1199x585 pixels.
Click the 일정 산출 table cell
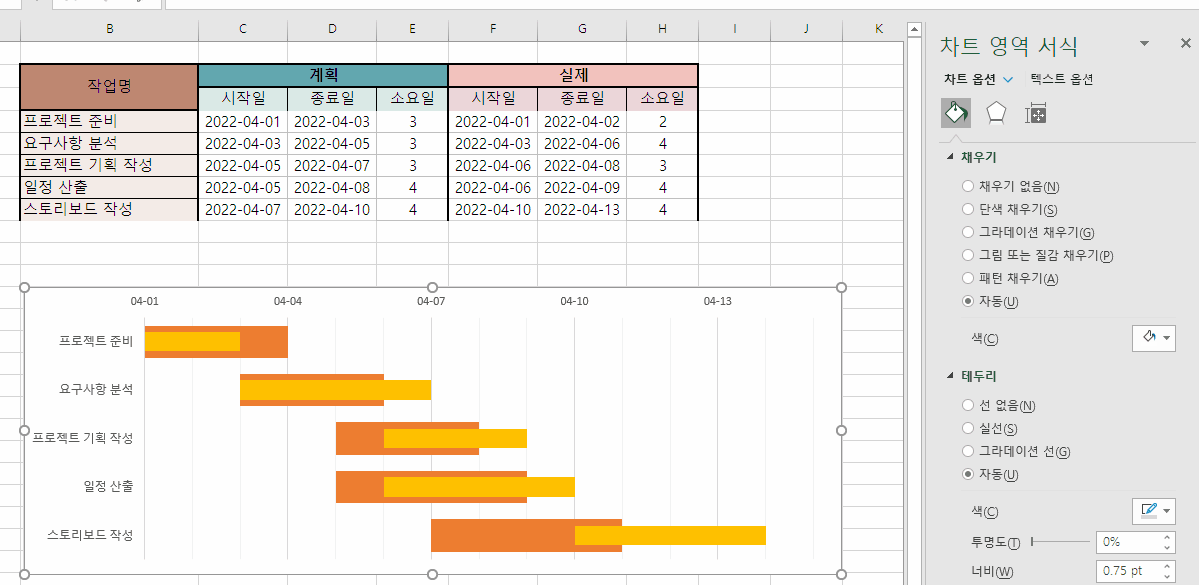109,187
